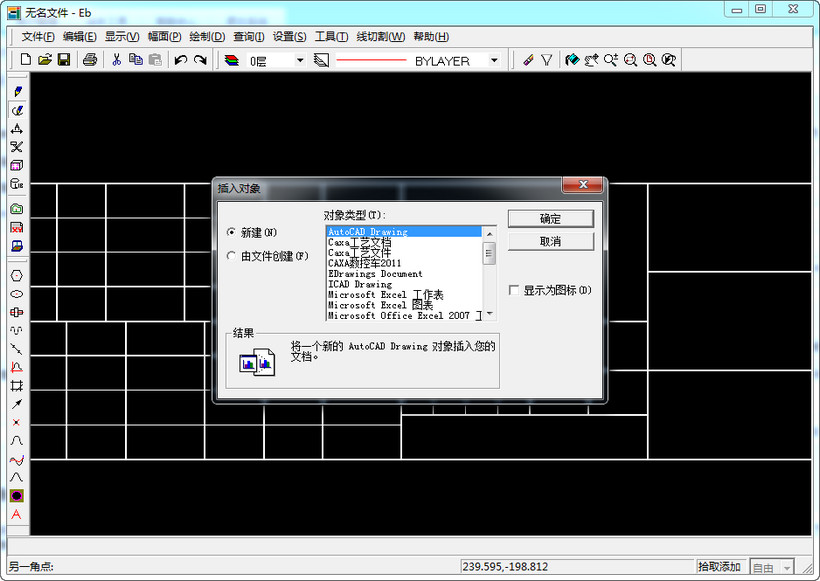Select the scissors curve edit tool
Screen dimensions: 820x581
[x=17, y=147]
